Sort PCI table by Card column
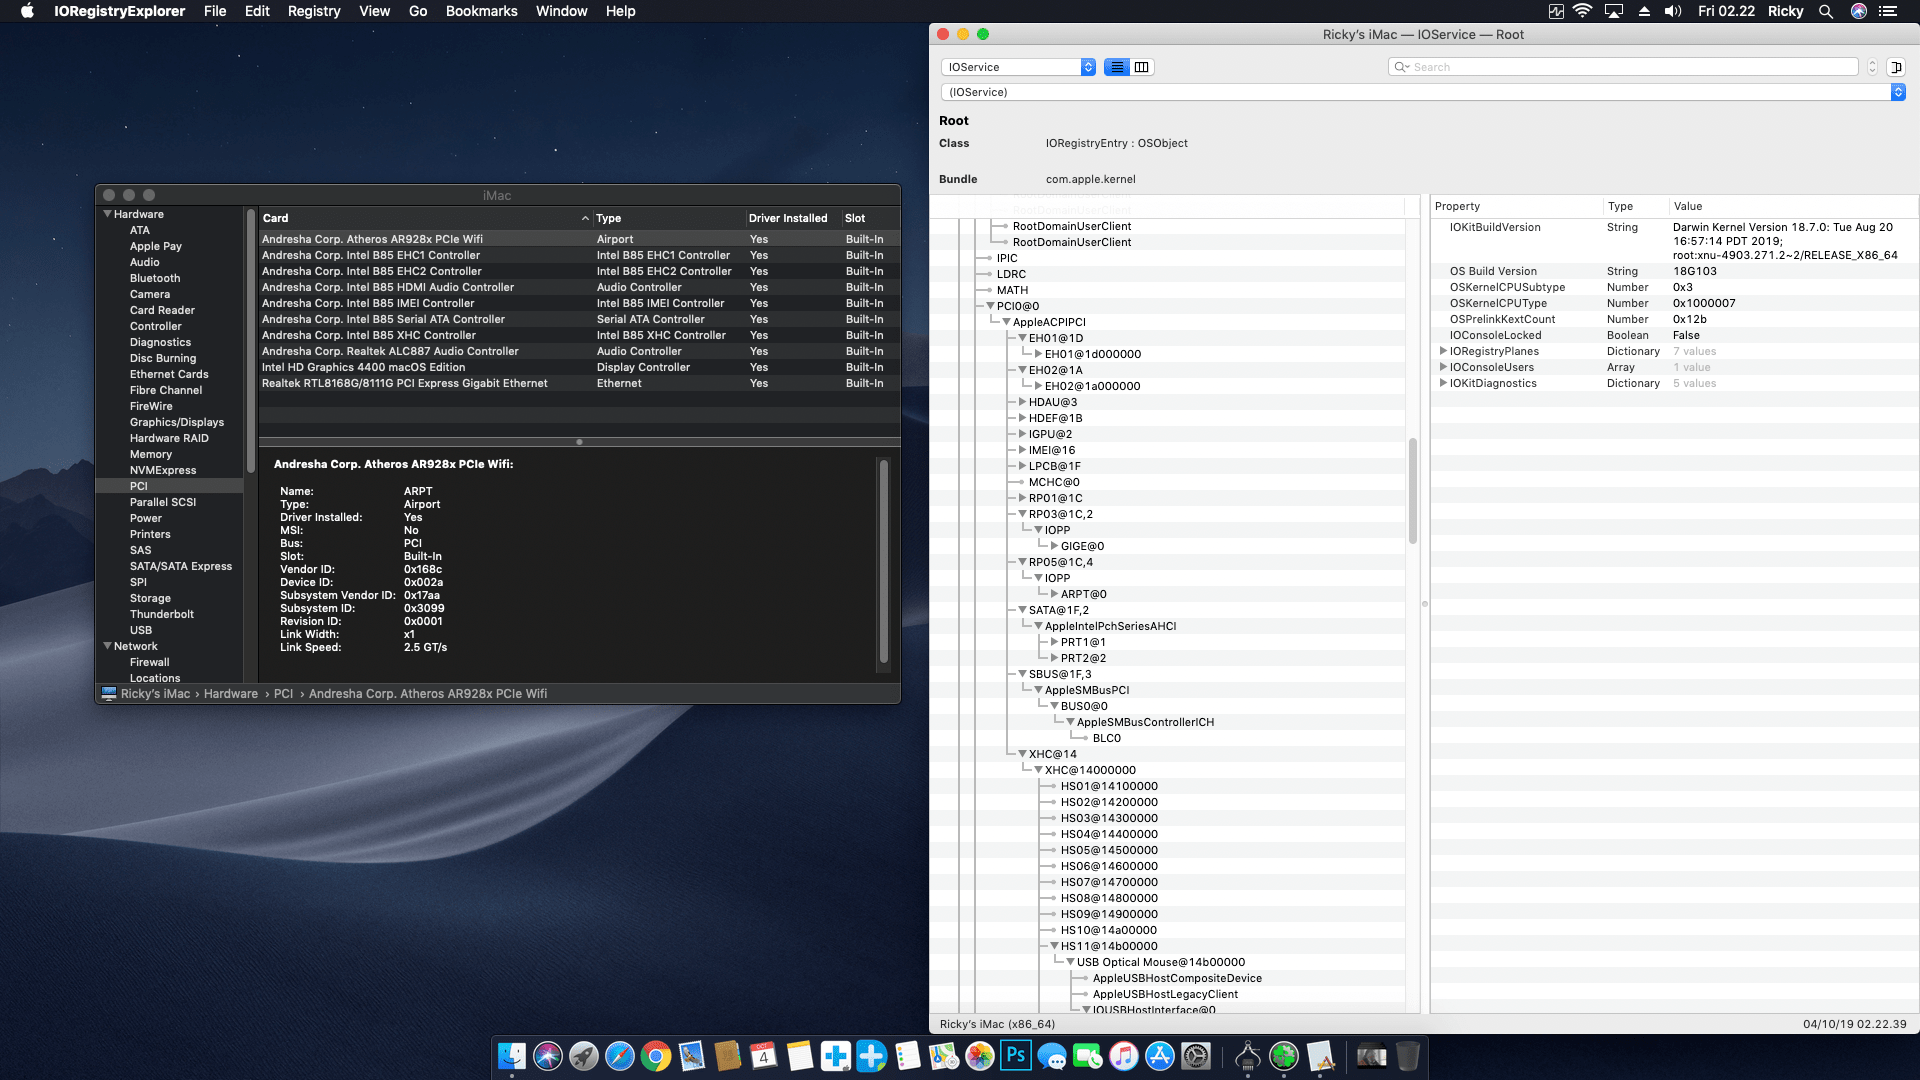 pyautogui.click(x=426, y=218)
